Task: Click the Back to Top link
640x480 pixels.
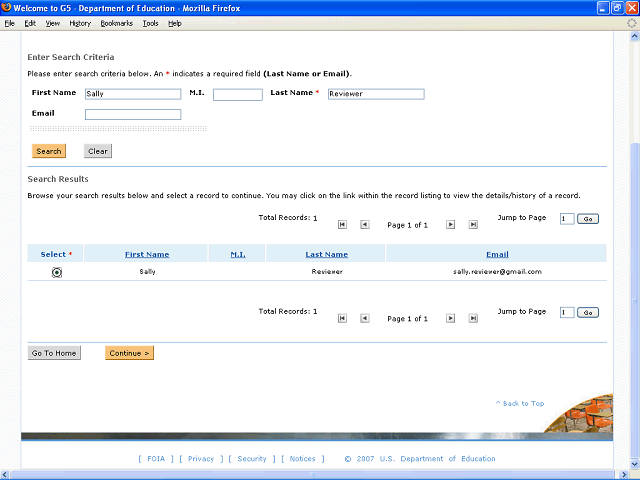Action: point(520,403)
